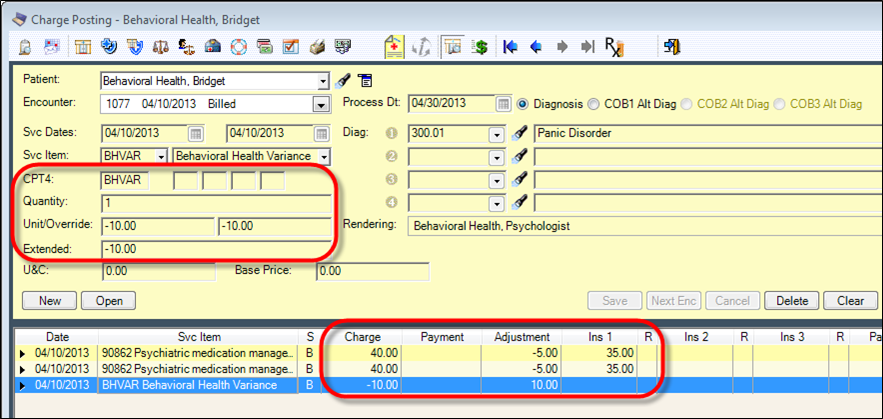
Task: Open the Behavioral Health Variance description dropdown
Action: click(x=324, y=156)
